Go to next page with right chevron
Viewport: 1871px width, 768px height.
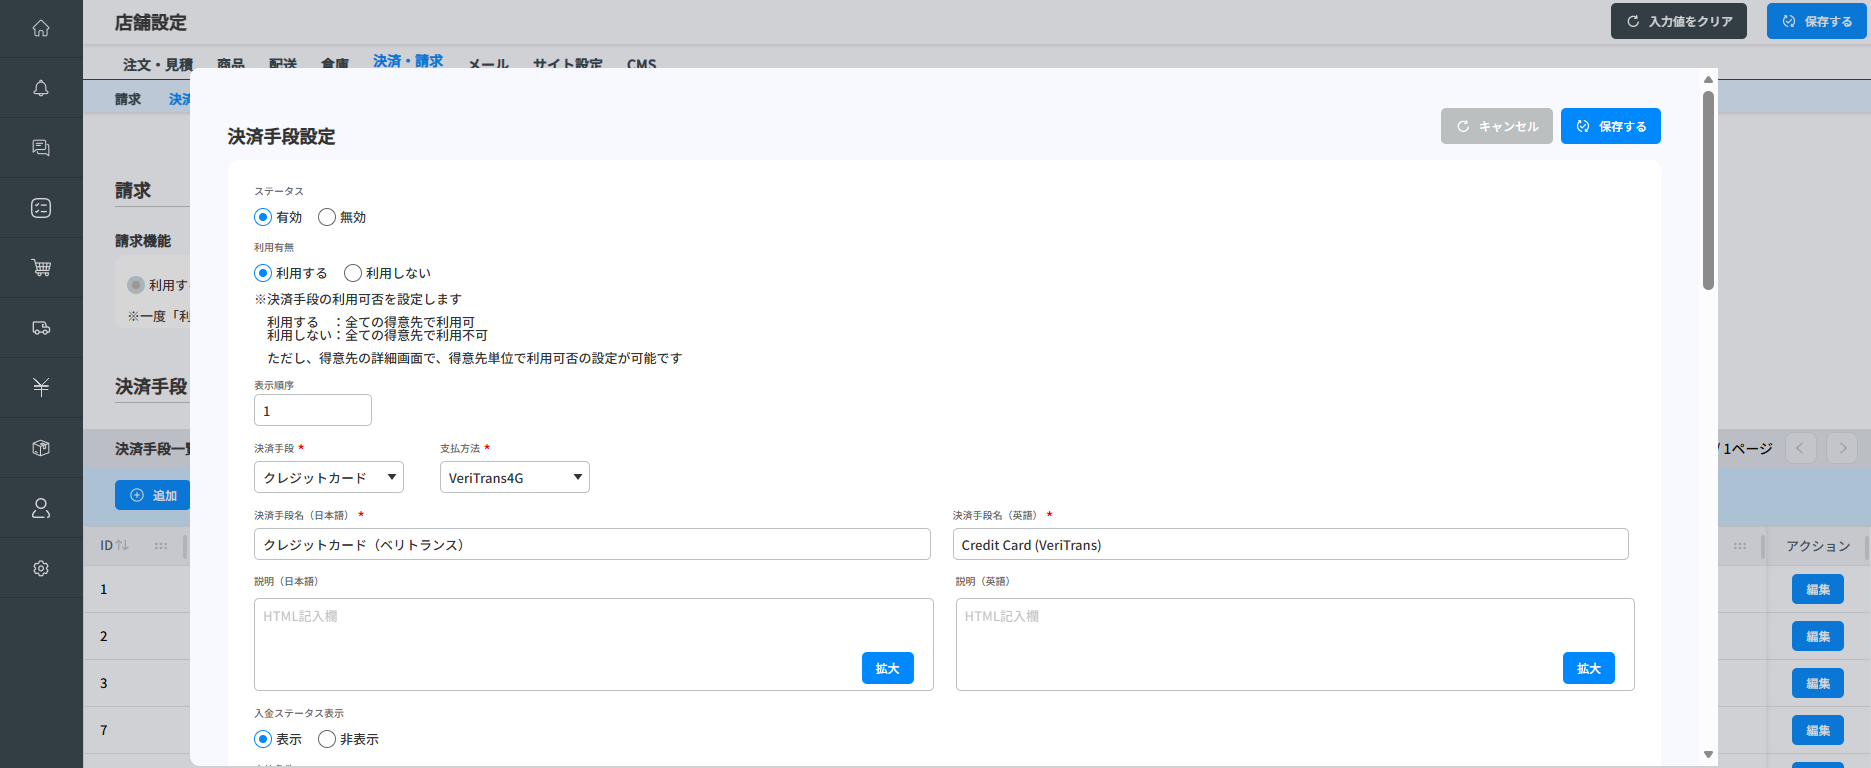pos(1842,448)
